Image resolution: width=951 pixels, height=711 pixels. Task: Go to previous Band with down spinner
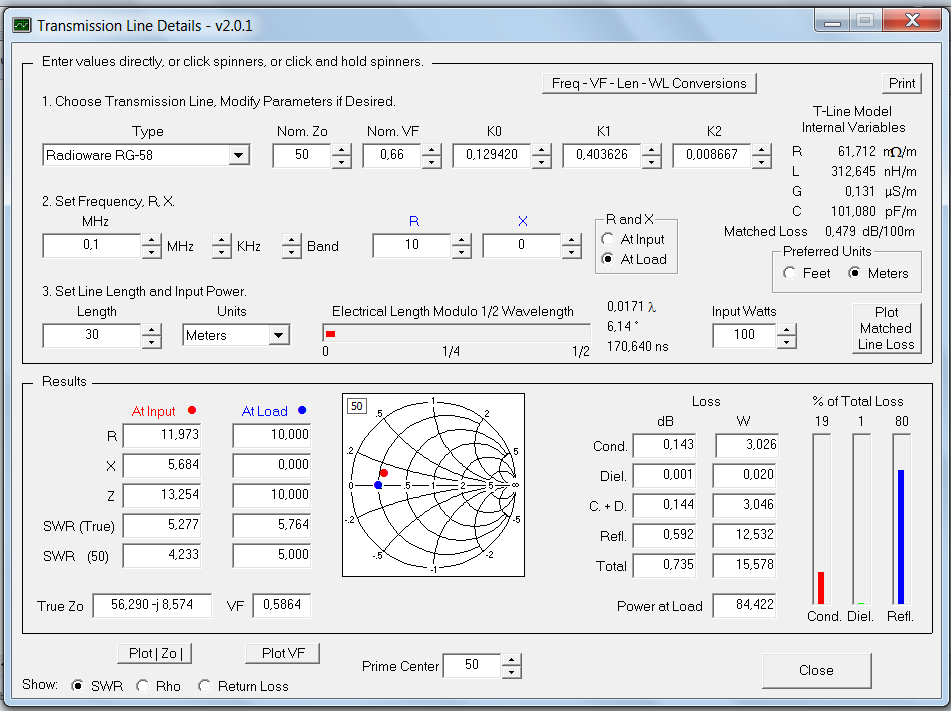(x=292, y=252)
